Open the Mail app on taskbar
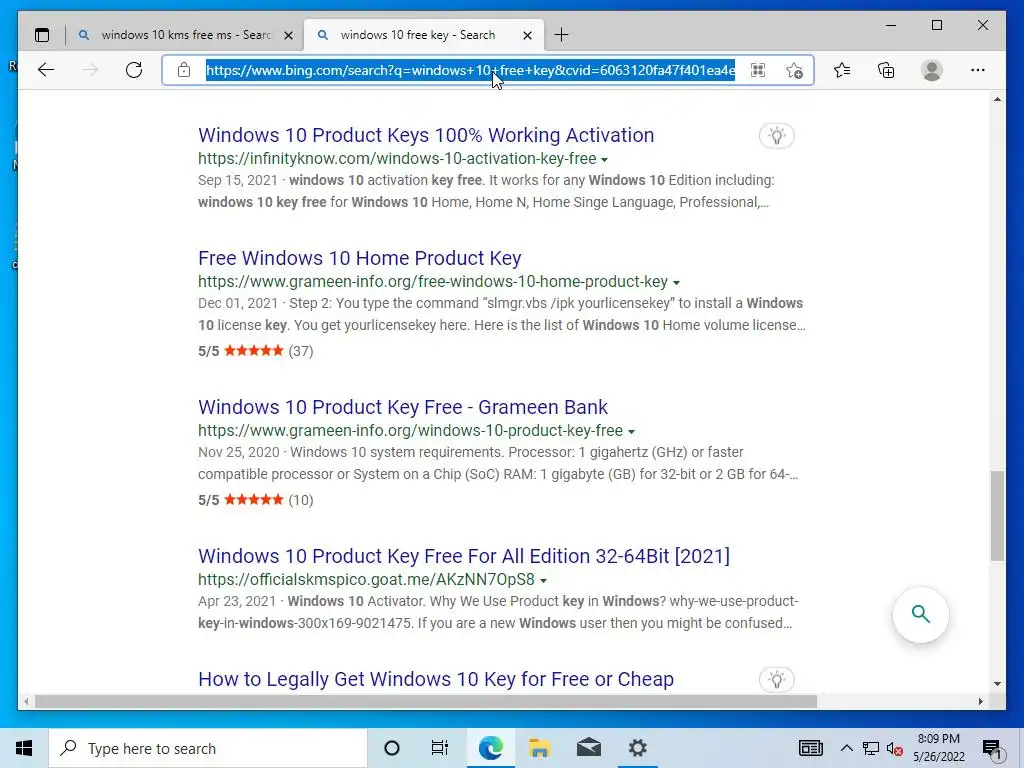 click(x=589, y=748)
